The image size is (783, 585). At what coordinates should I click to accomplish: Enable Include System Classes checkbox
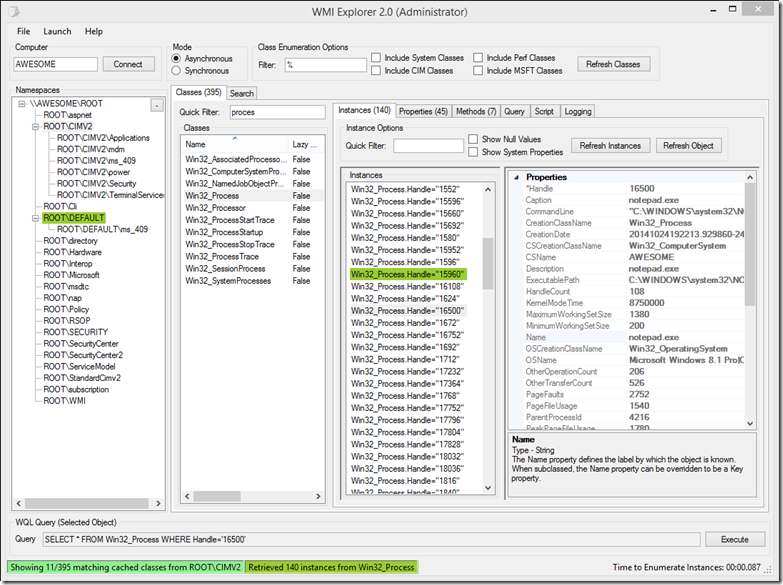pyautogui.click(x=376, y=58)
